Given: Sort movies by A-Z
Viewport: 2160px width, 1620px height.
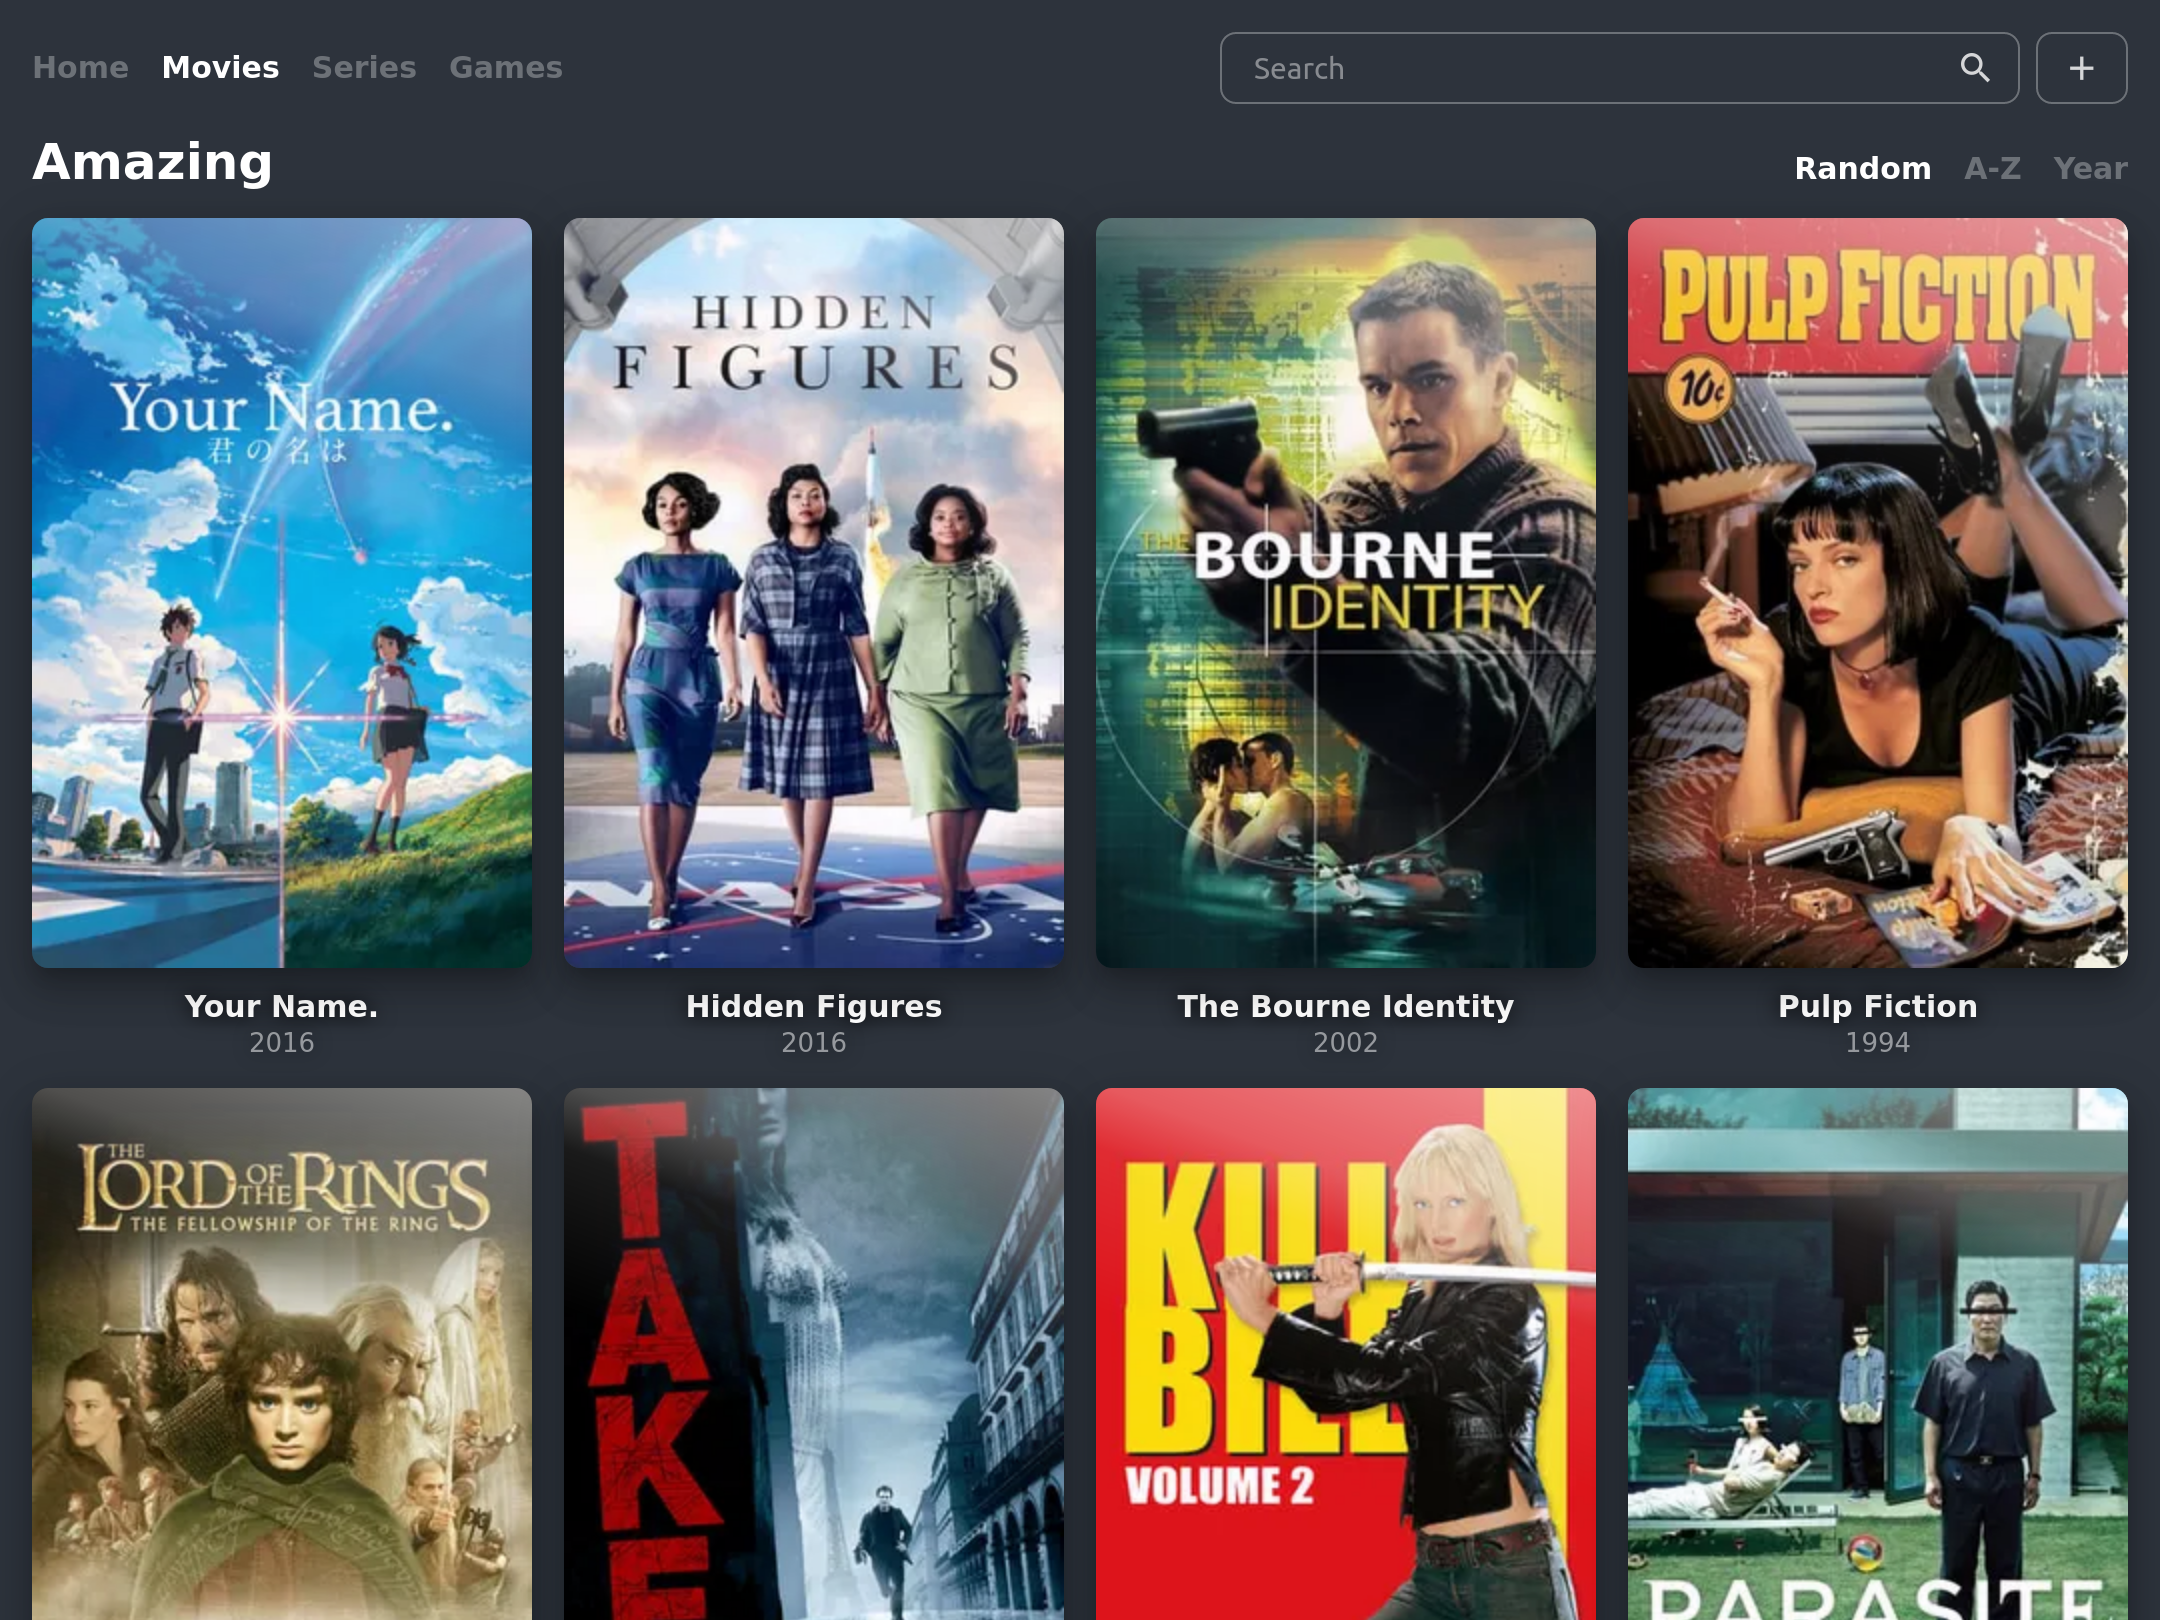Looking at the screenshot, I should [x=1992, y=168].
